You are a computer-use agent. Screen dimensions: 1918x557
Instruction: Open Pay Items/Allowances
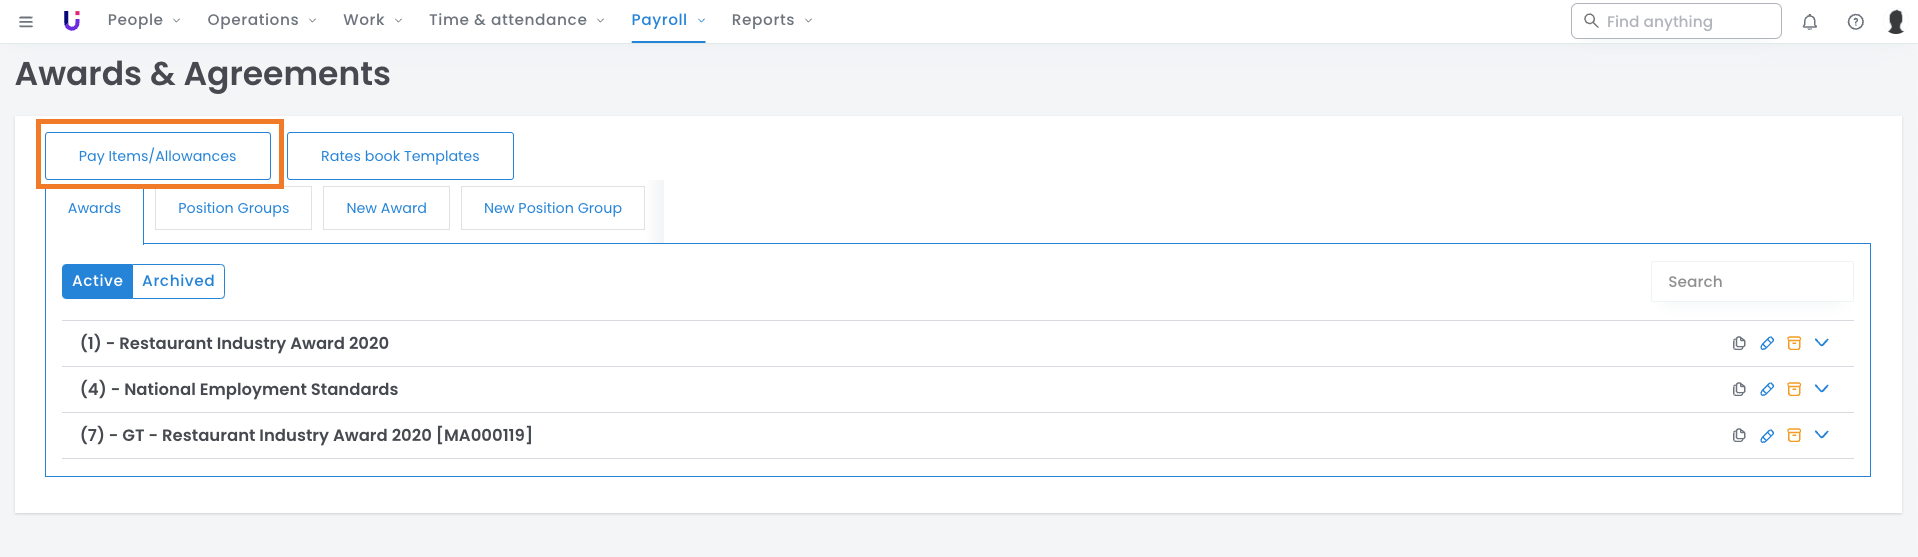point(158,156)
